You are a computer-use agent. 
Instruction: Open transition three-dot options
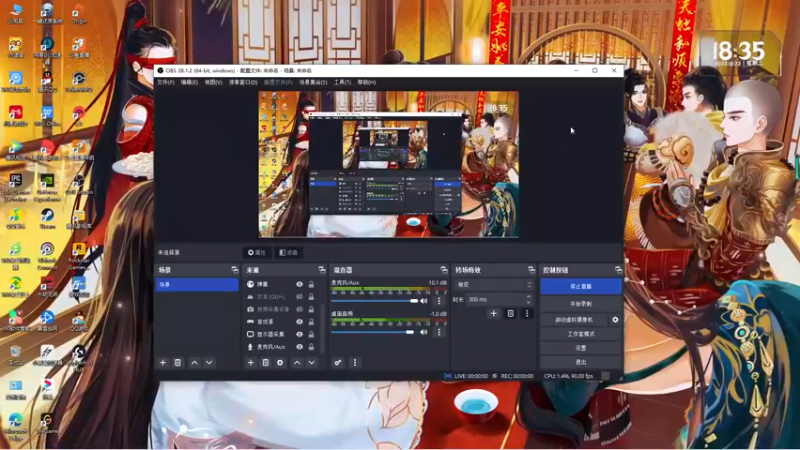click(527, 313)
